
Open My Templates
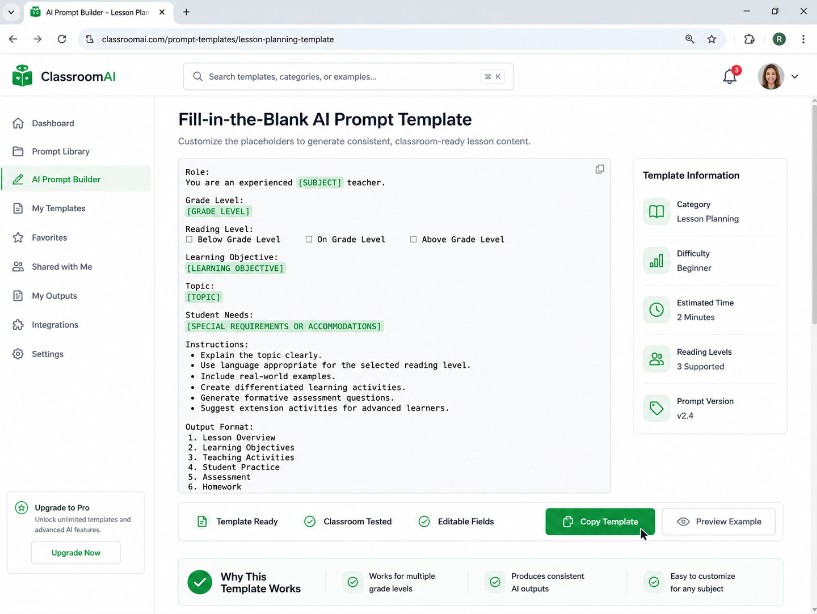pyautogui.click(x=76, y=208)
